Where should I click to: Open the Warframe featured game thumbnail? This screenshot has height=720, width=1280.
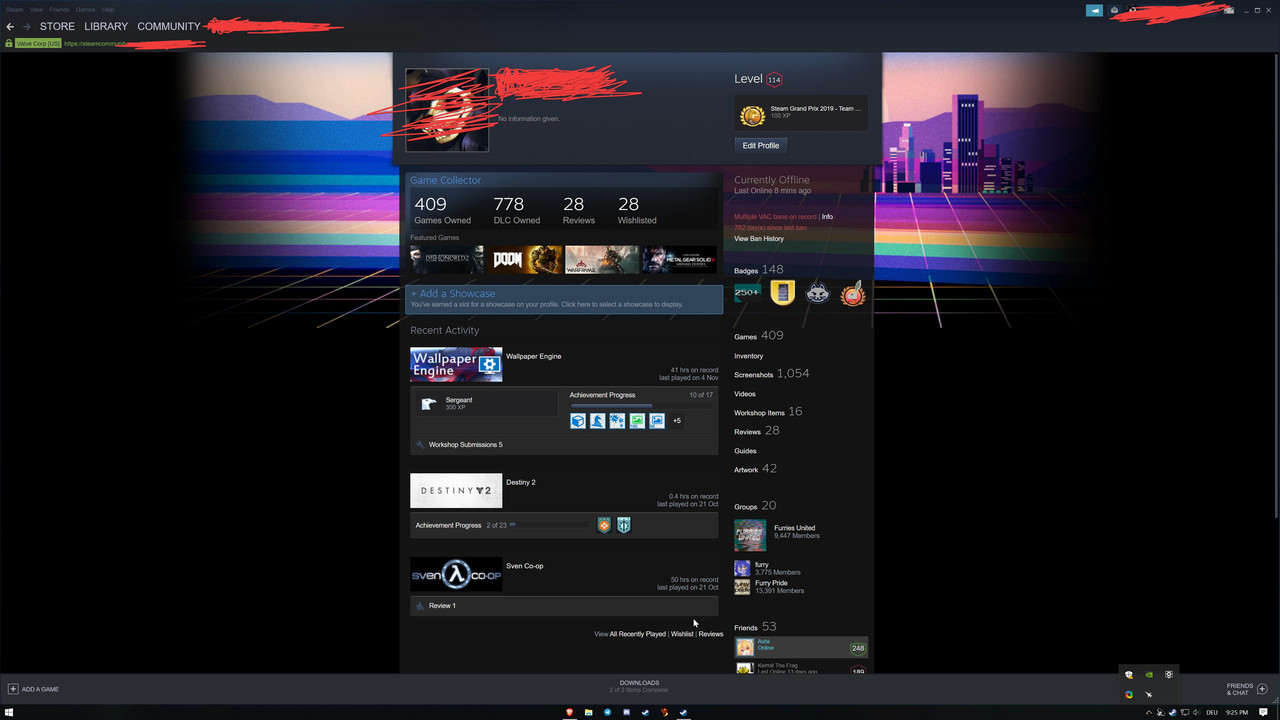602,260
